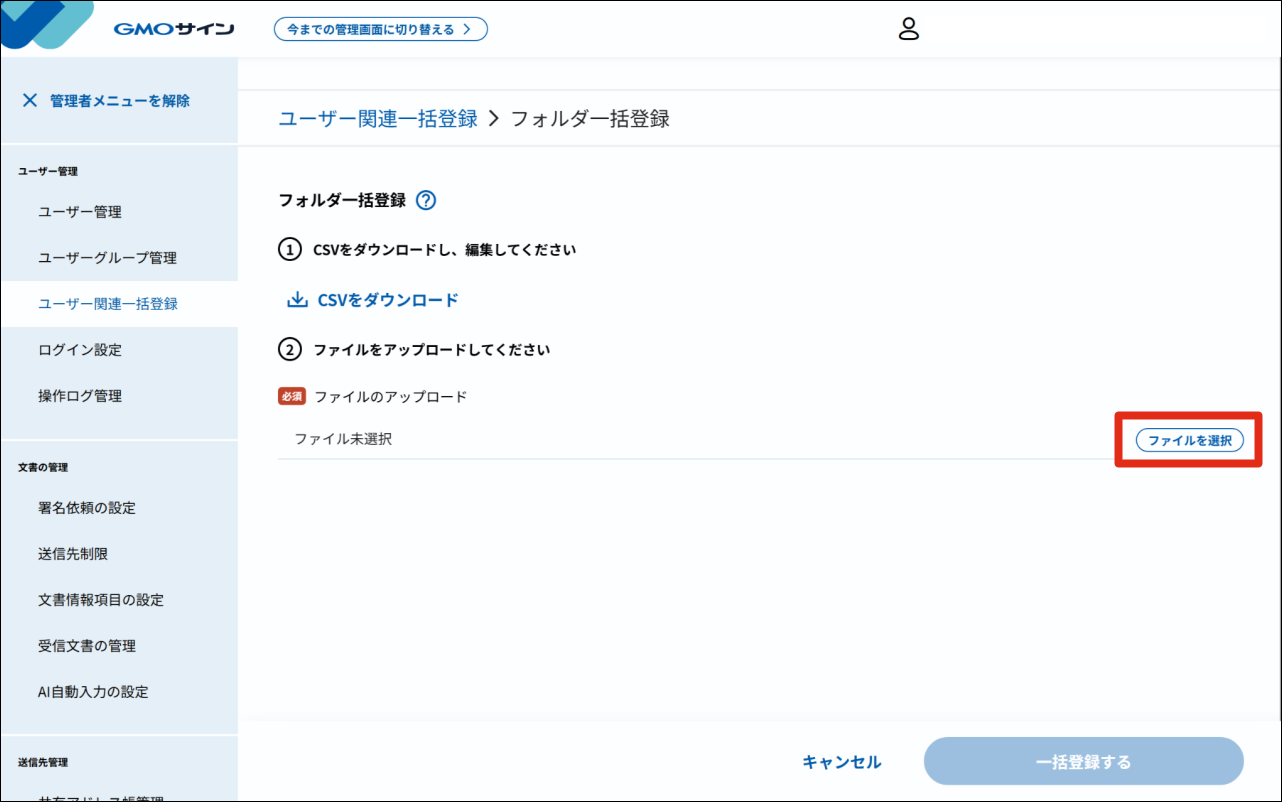The width and height of the screenshot is (1282, 802).
Task: Click the ファイルを選択 upload button
Action: pos(1187,439)
